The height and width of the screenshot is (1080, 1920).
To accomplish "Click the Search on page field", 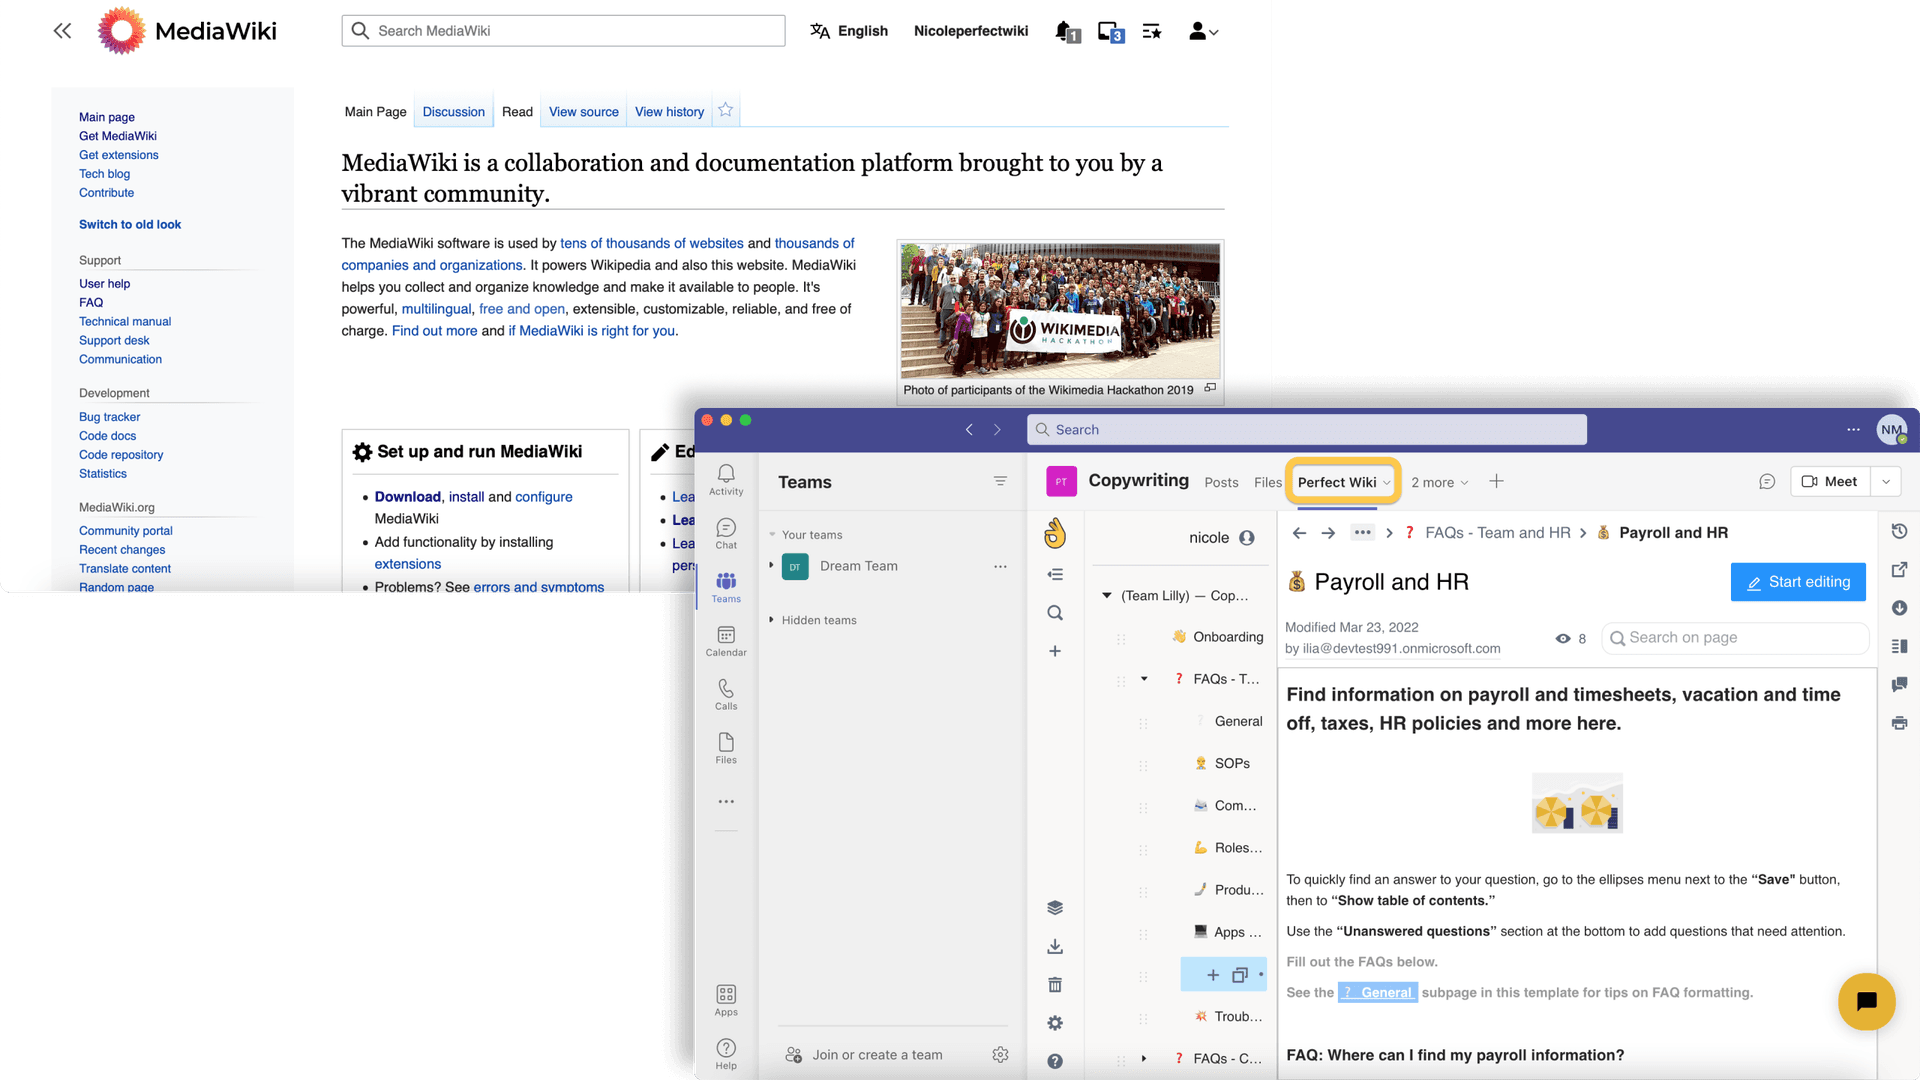I will (x=1735, y=637).
